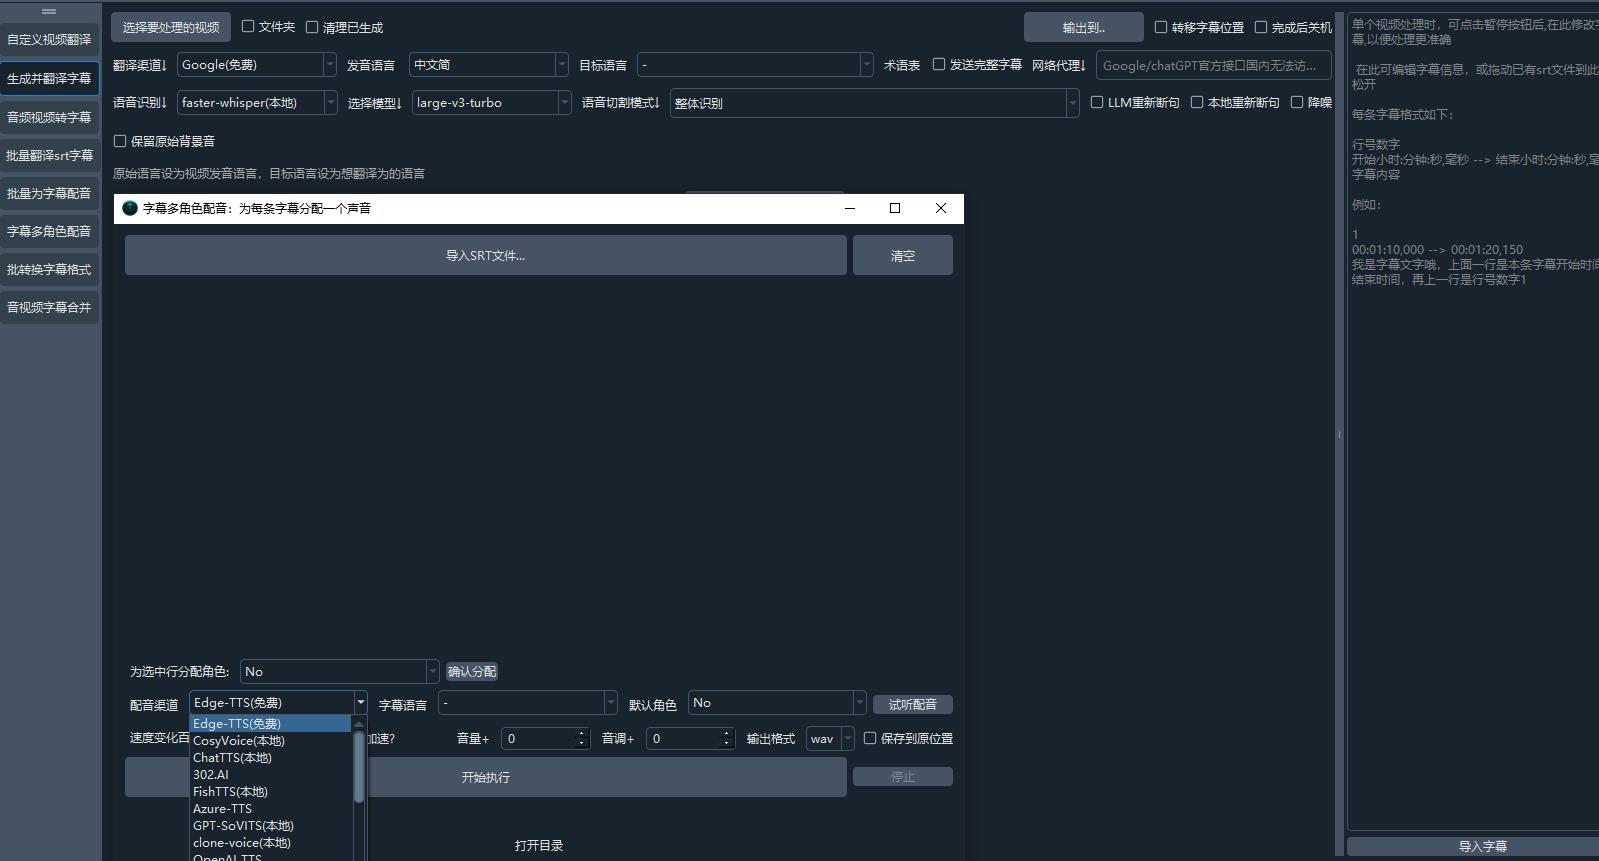This screenshot has height=861, width=1599.
Task: Switch to 音视频字幕合并 sidebar tab
Action: 49,308
